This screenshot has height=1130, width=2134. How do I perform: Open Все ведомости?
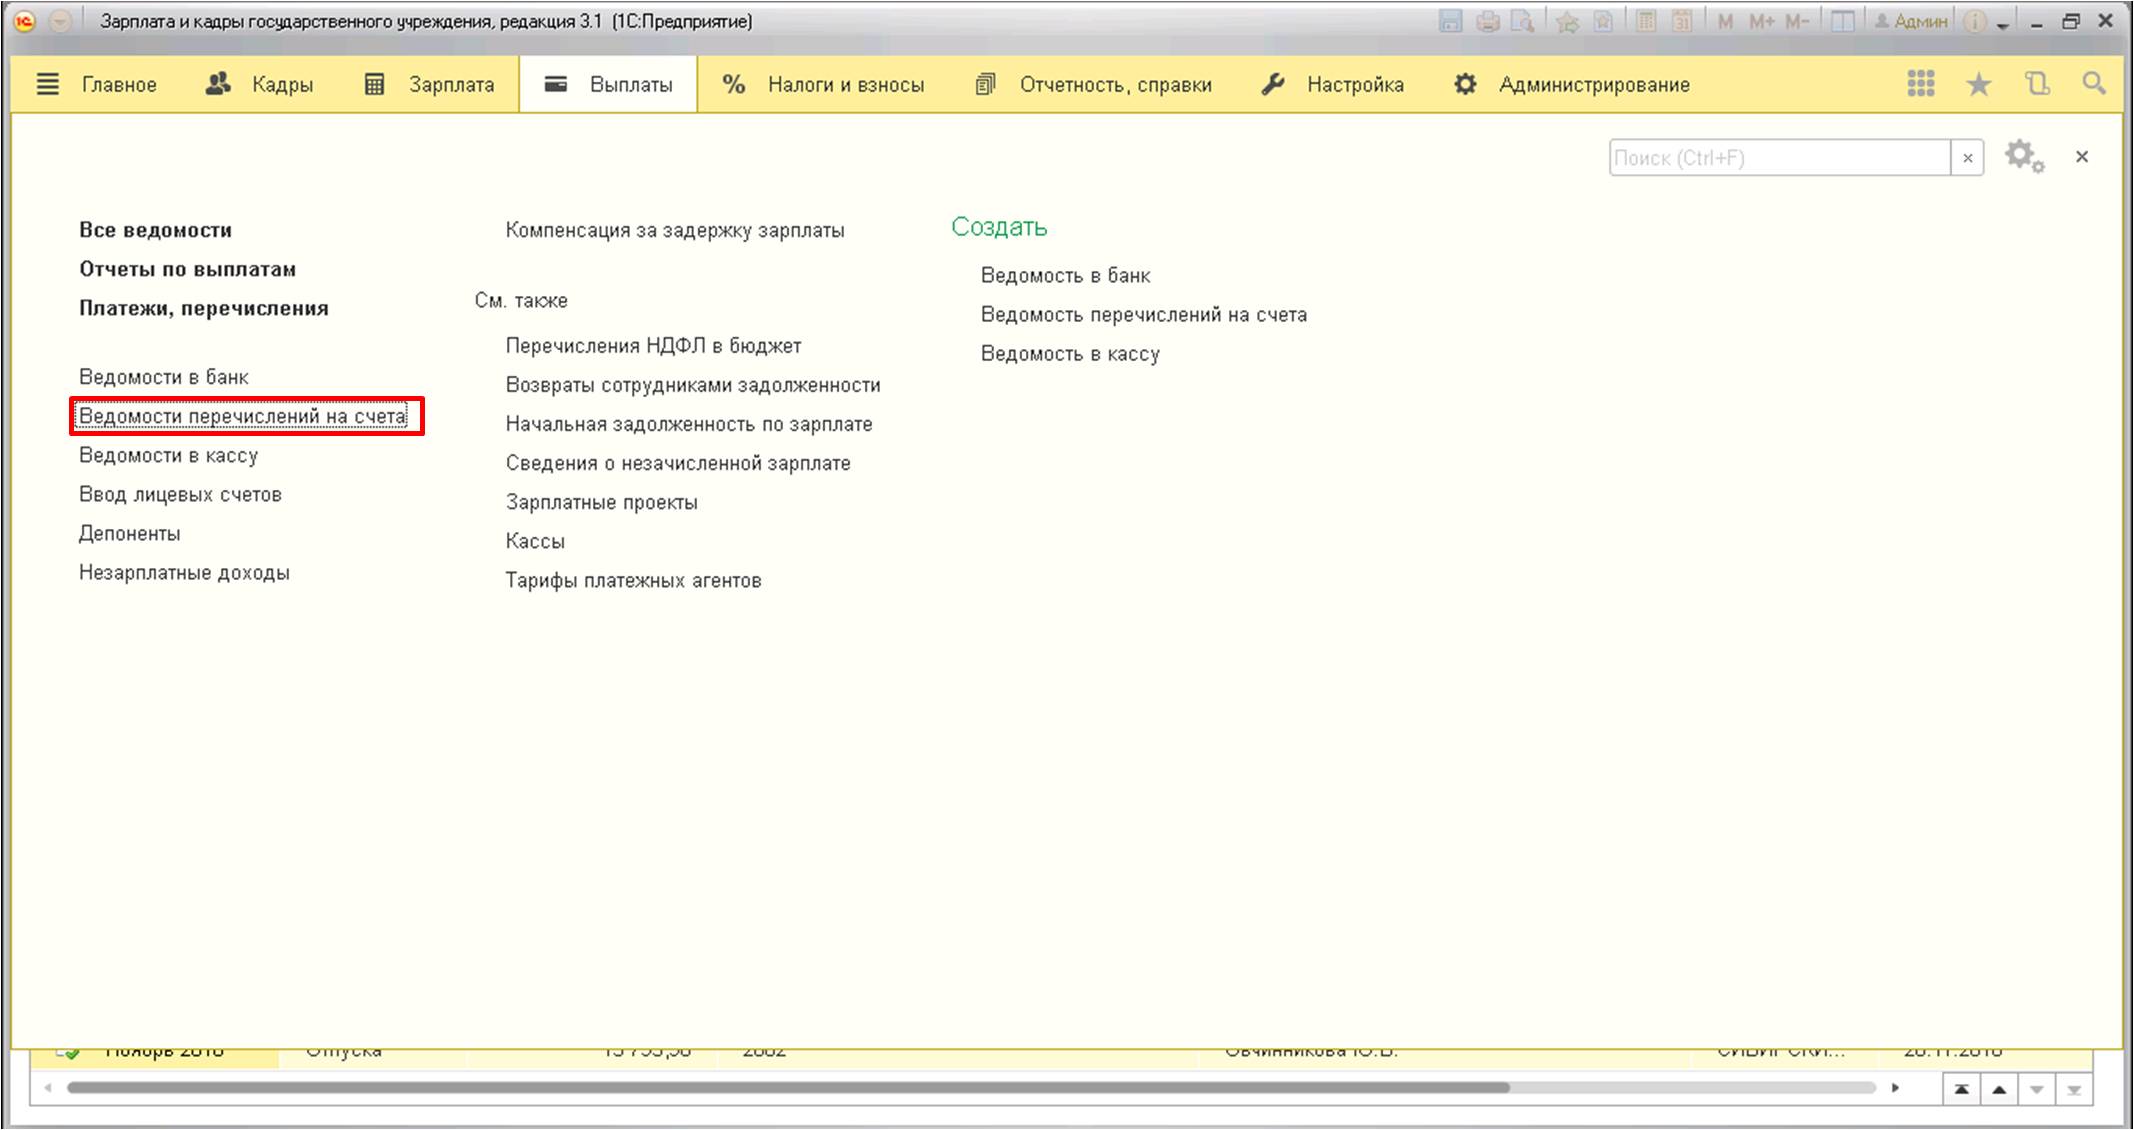point(156,230)
